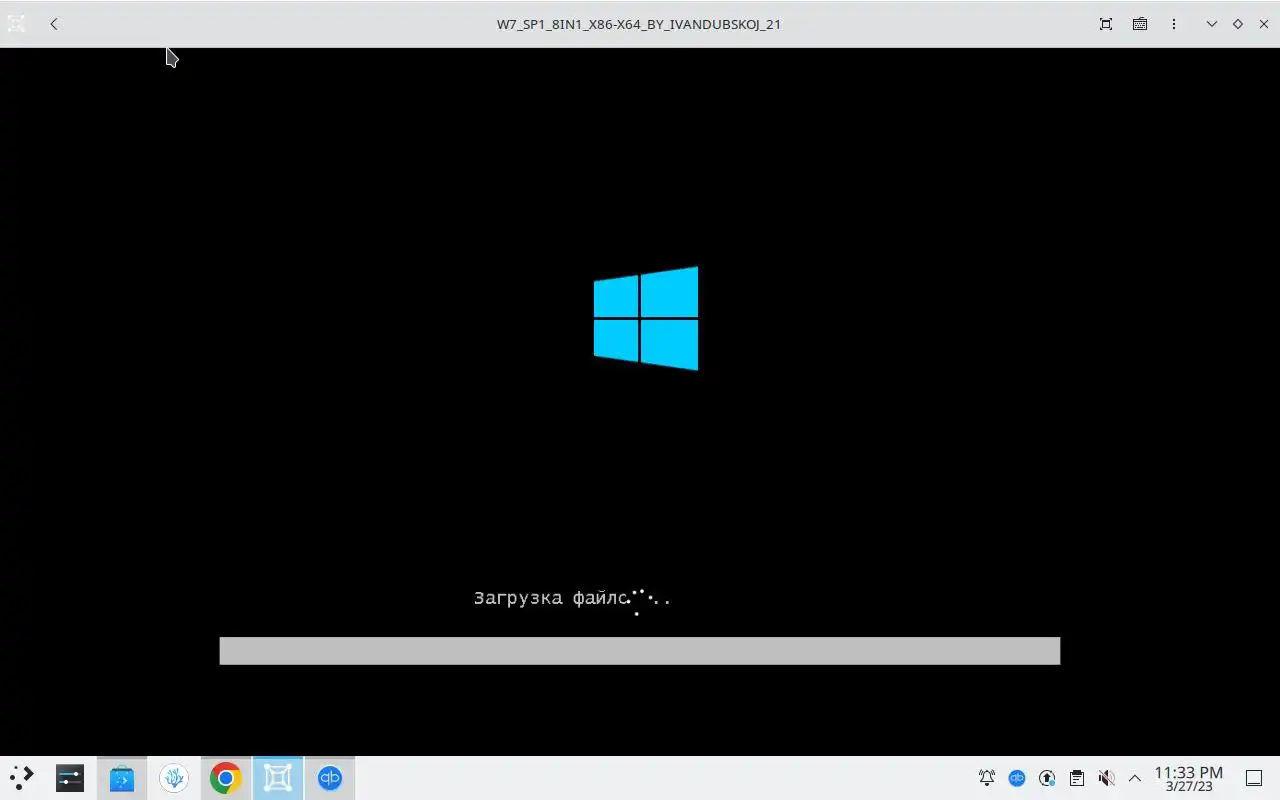Click the qBittorrent system tray icon

pyautogui.click(x=1017, y=778)
